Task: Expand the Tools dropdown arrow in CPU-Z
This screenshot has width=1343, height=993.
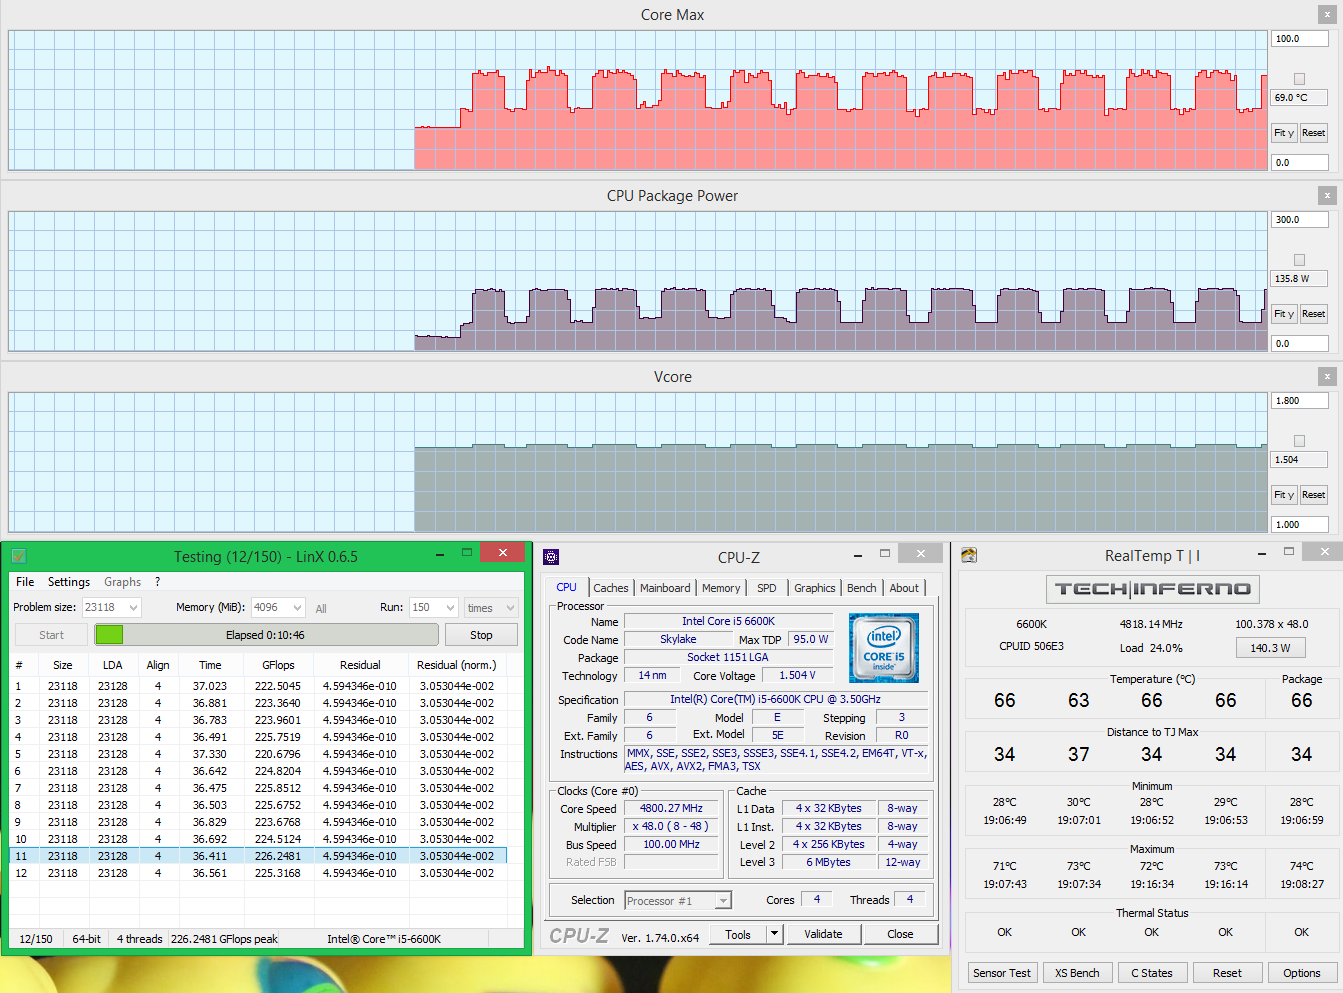Action: pos(774,934)
